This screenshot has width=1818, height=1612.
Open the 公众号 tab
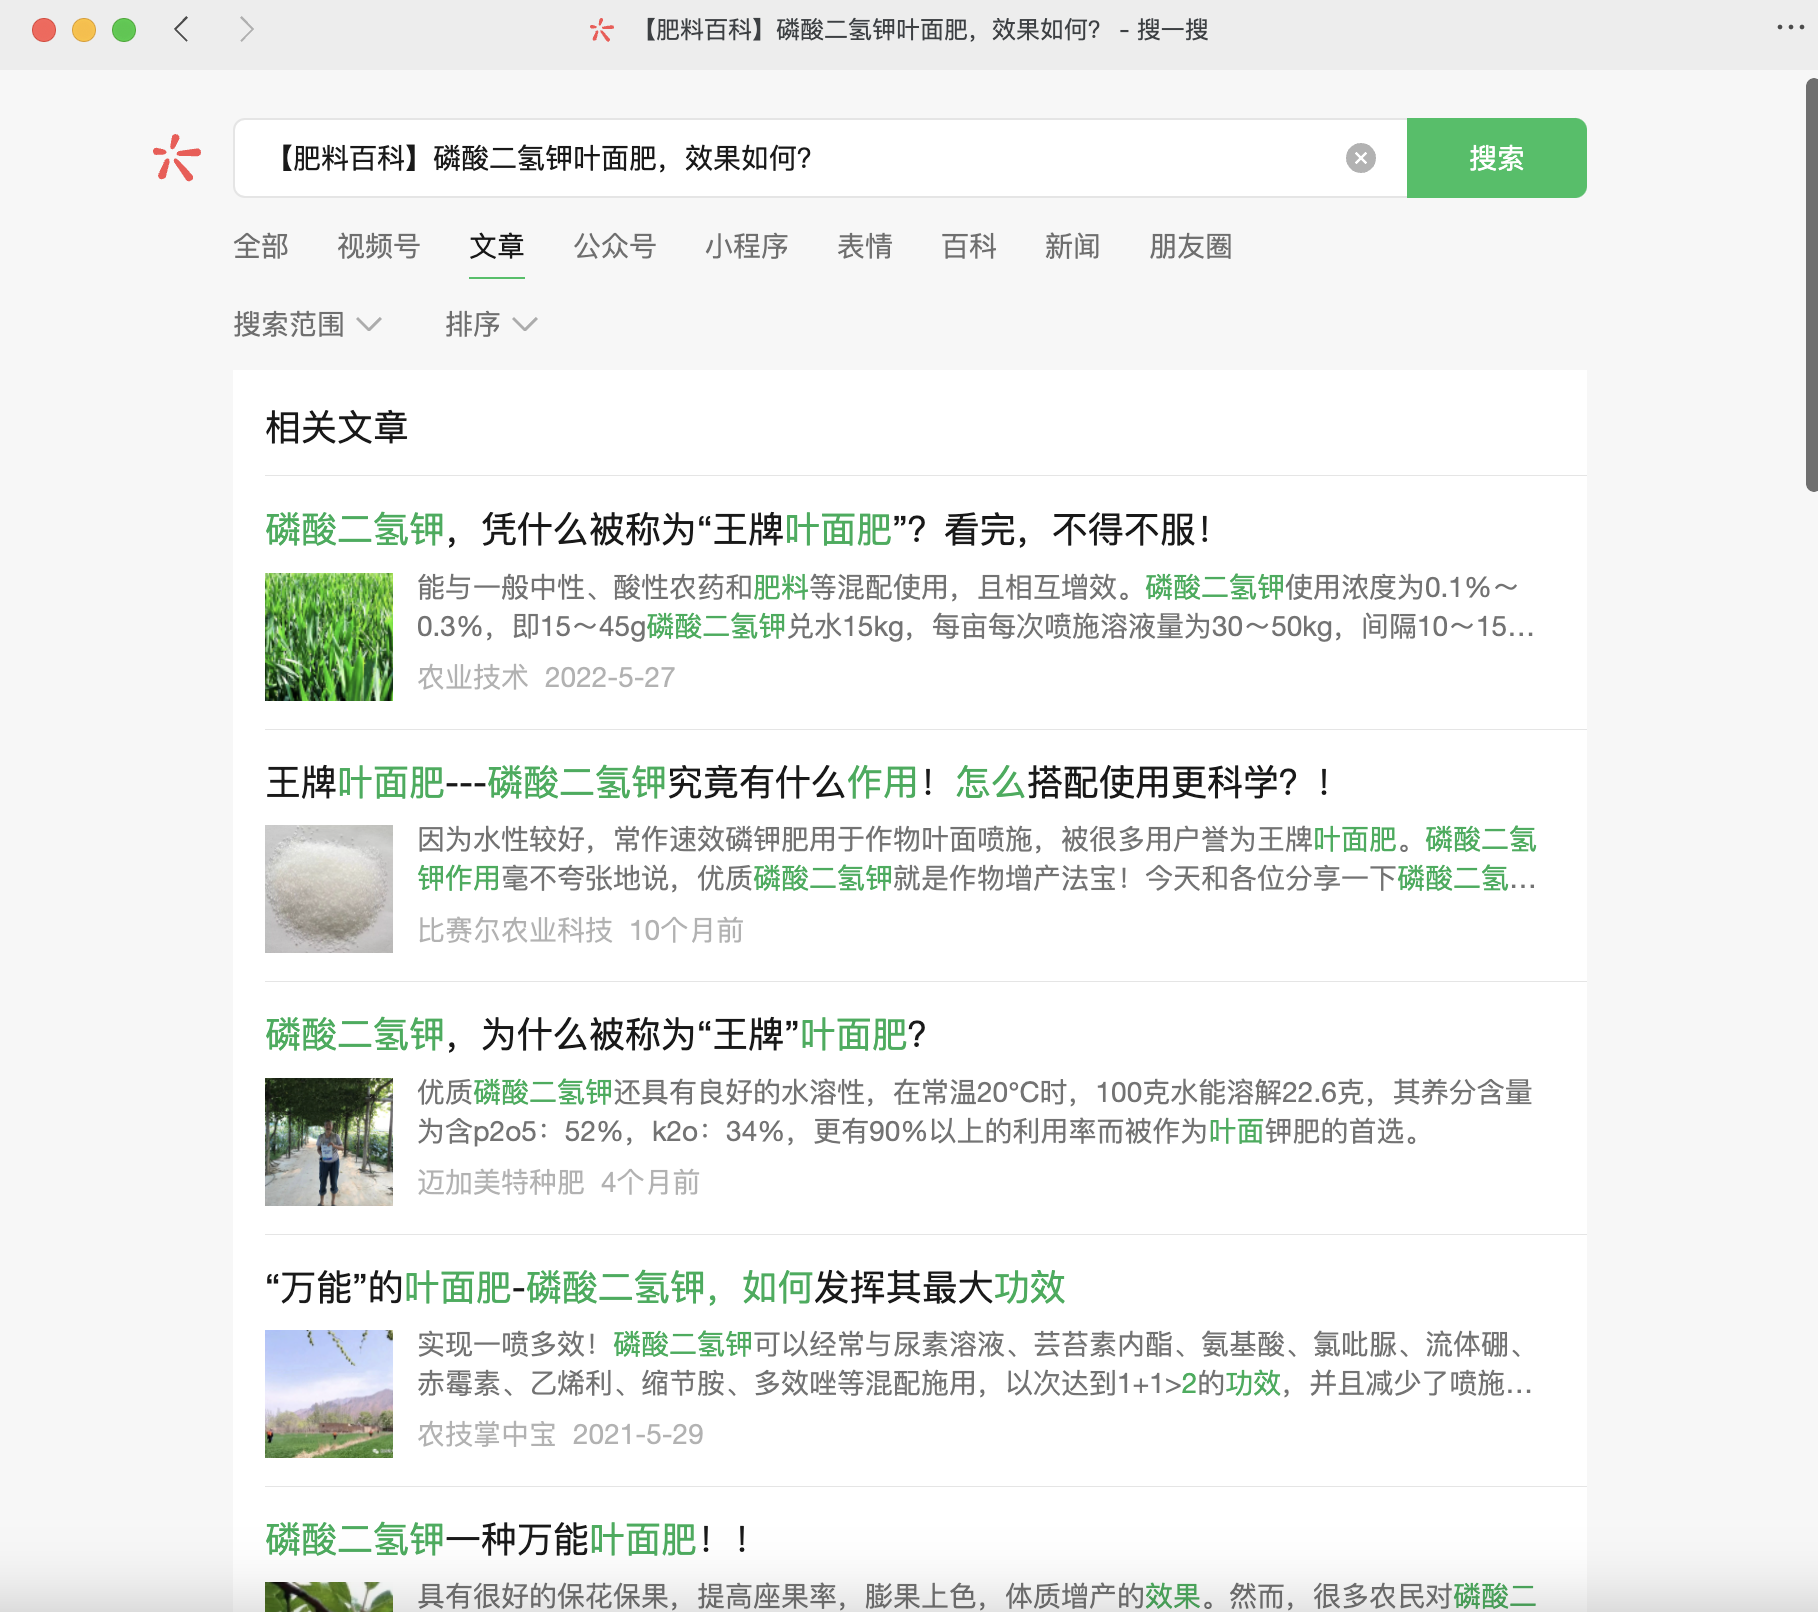(614, 246)
